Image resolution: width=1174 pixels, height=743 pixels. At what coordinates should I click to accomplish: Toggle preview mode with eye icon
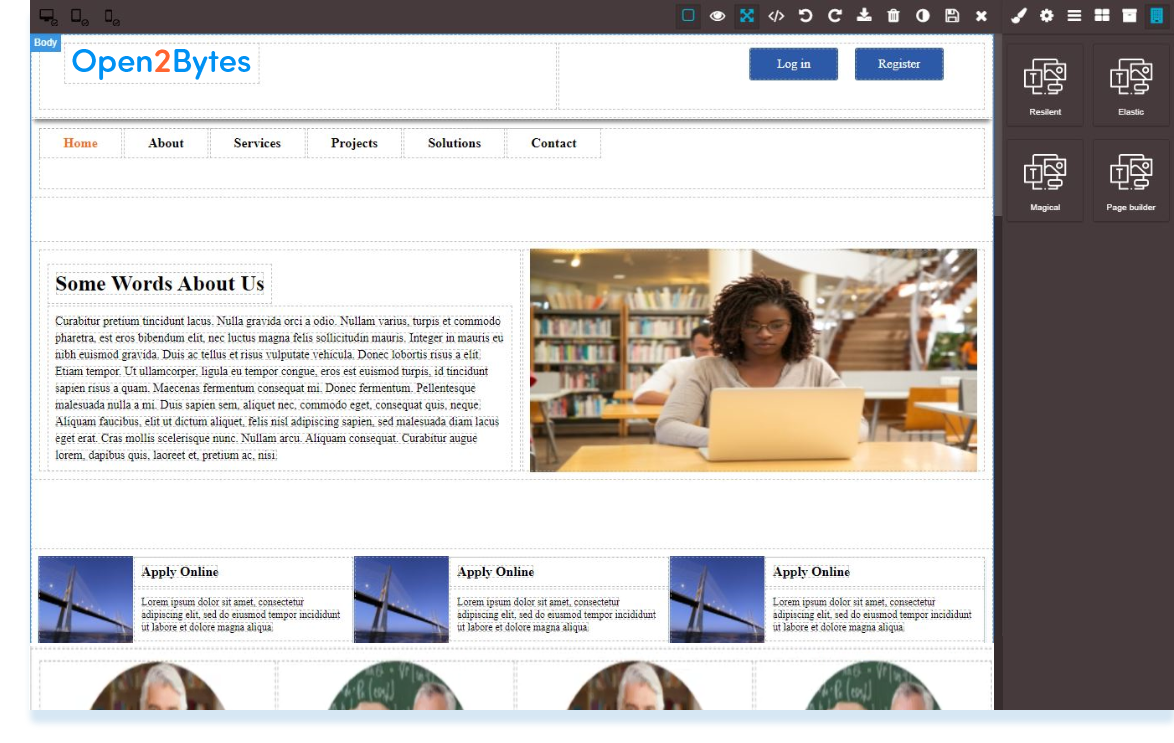[x=717, y=16]
